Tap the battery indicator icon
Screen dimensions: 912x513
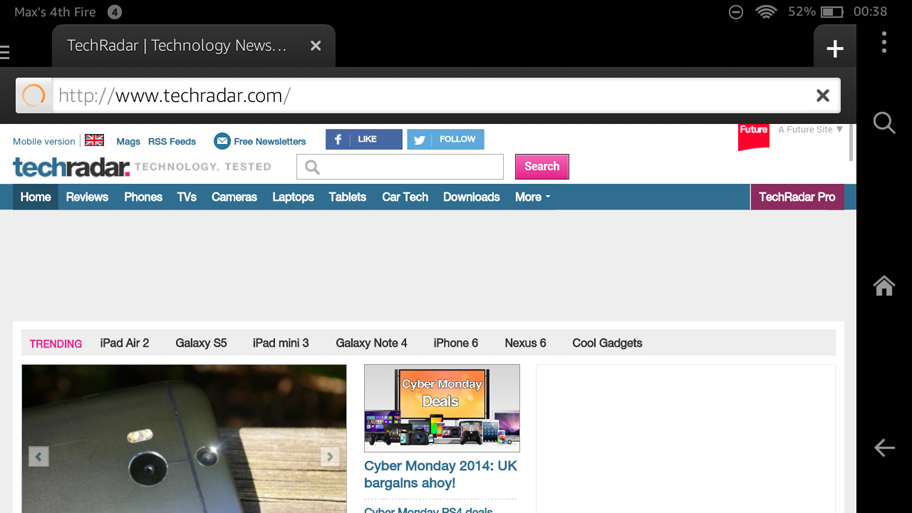(x=832, y=12)
